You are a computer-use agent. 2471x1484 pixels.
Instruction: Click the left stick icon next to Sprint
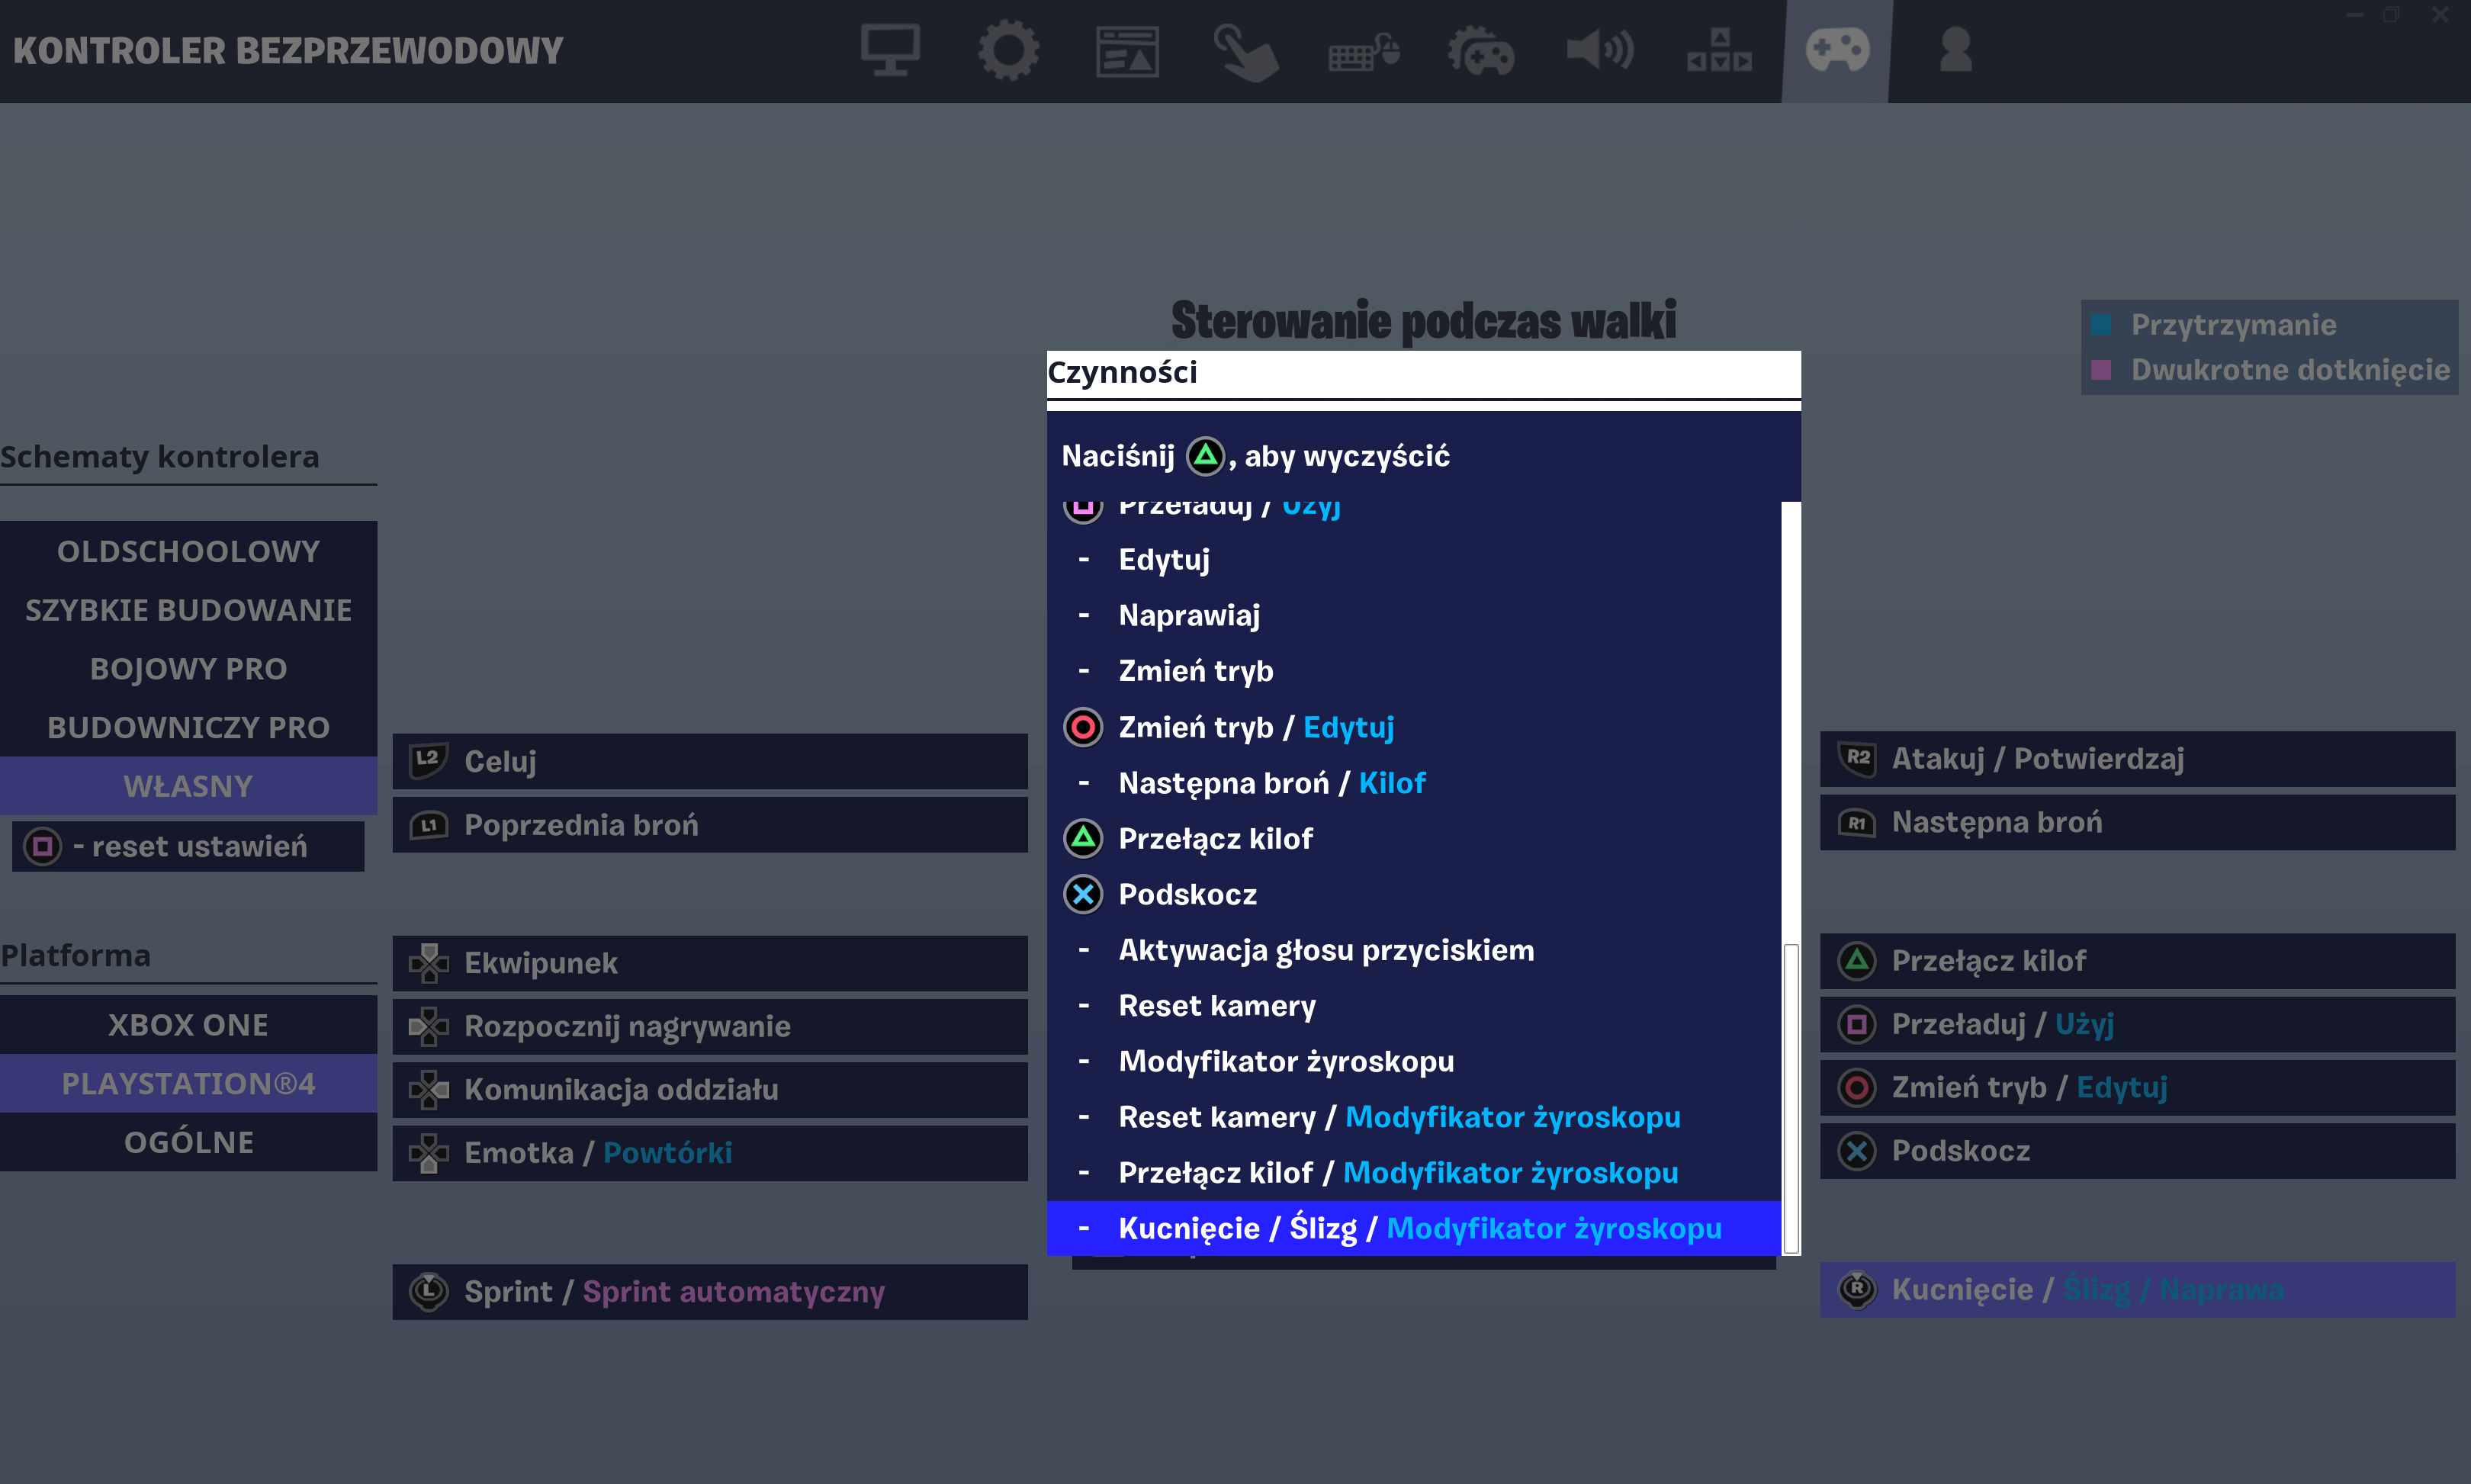pyautogui.click(x=429, y=1292)
